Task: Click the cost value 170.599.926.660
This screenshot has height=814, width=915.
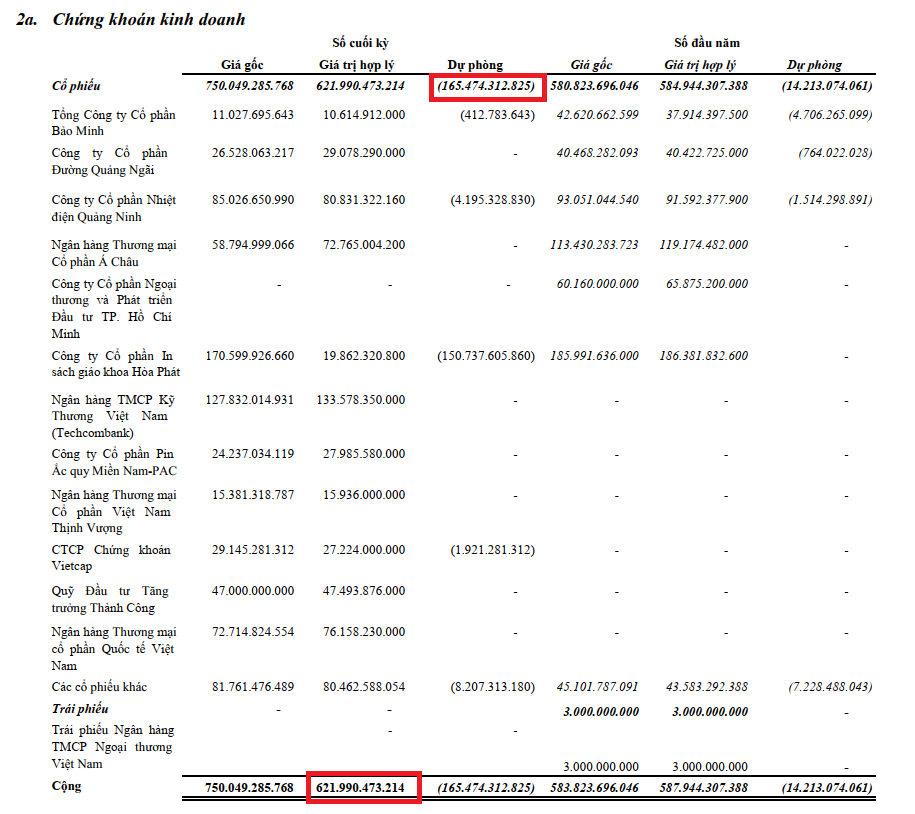Action: (x=249, y=356)
